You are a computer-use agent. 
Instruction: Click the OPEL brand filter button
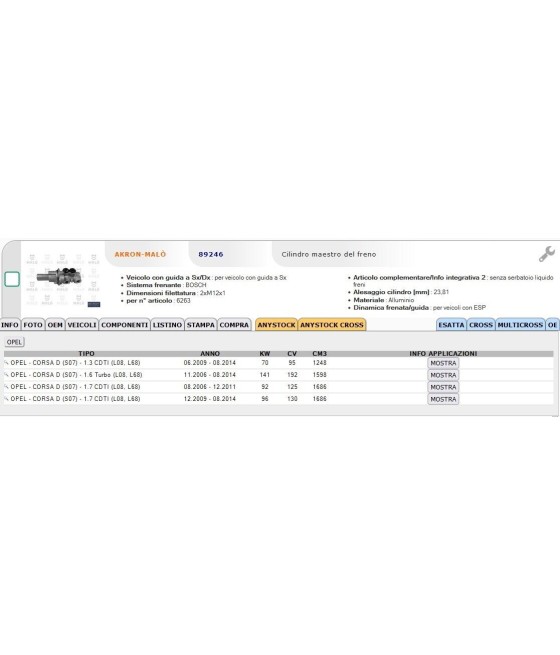14,342
